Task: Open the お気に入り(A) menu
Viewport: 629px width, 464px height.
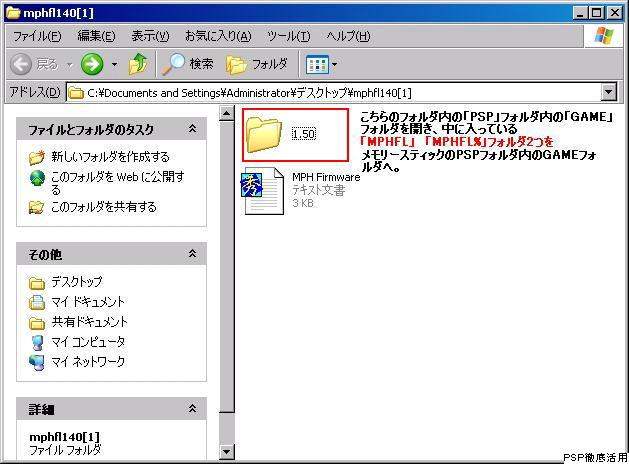Action: (218, 36)
